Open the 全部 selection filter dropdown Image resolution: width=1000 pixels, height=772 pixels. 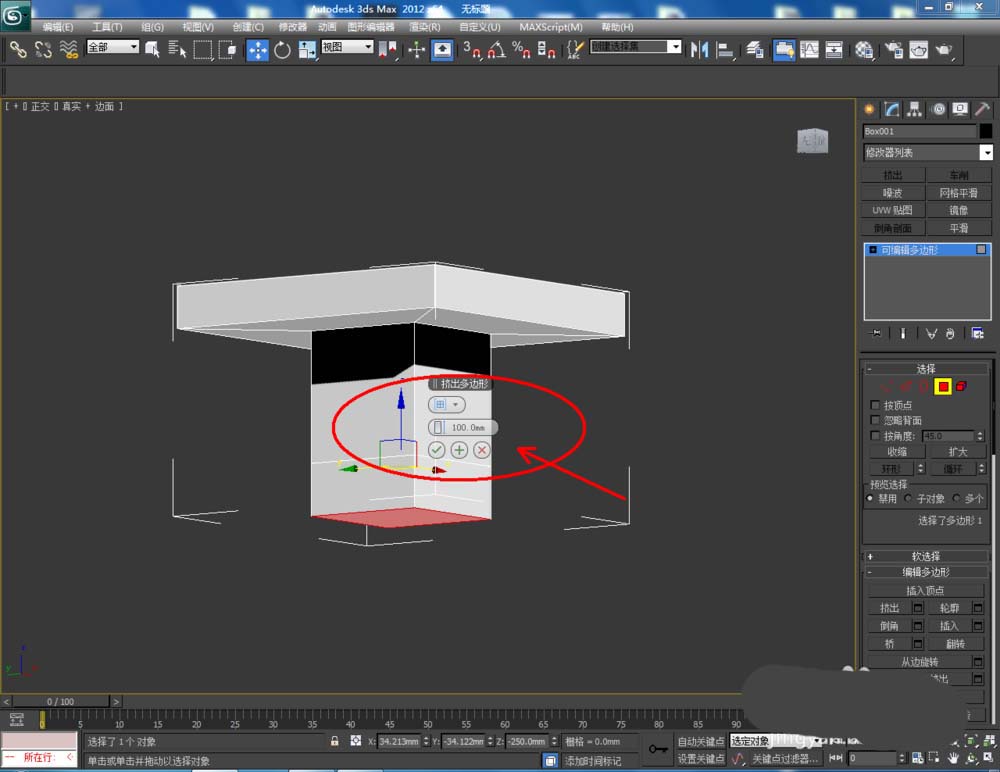pos(113,47)
